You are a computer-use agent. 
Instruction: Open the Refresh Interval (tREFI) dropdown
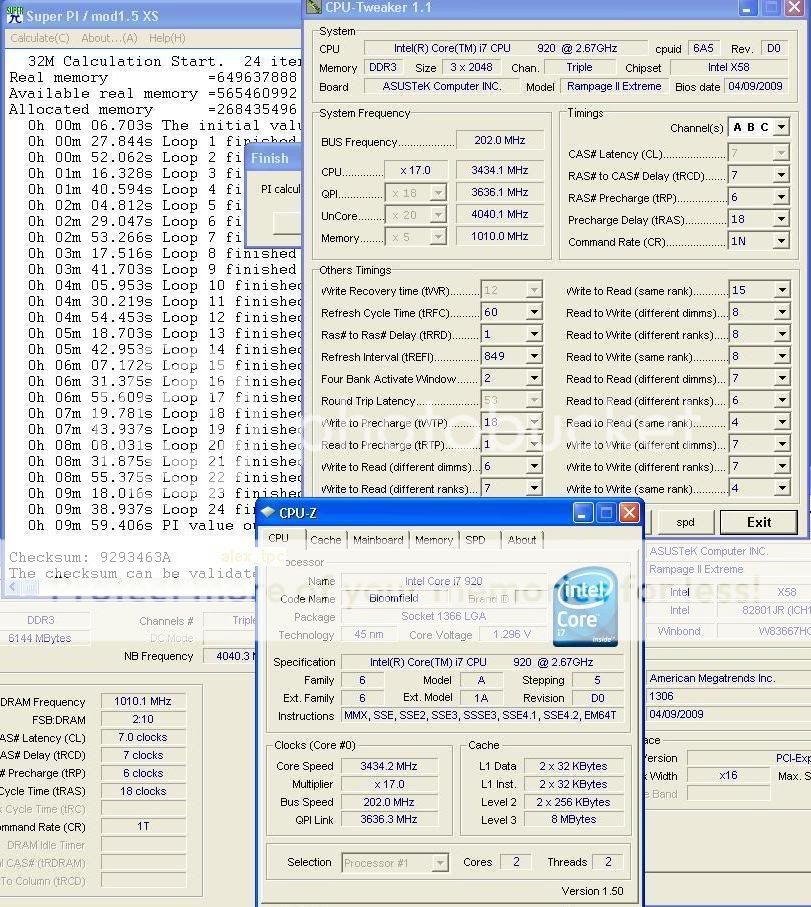(534, 356)
